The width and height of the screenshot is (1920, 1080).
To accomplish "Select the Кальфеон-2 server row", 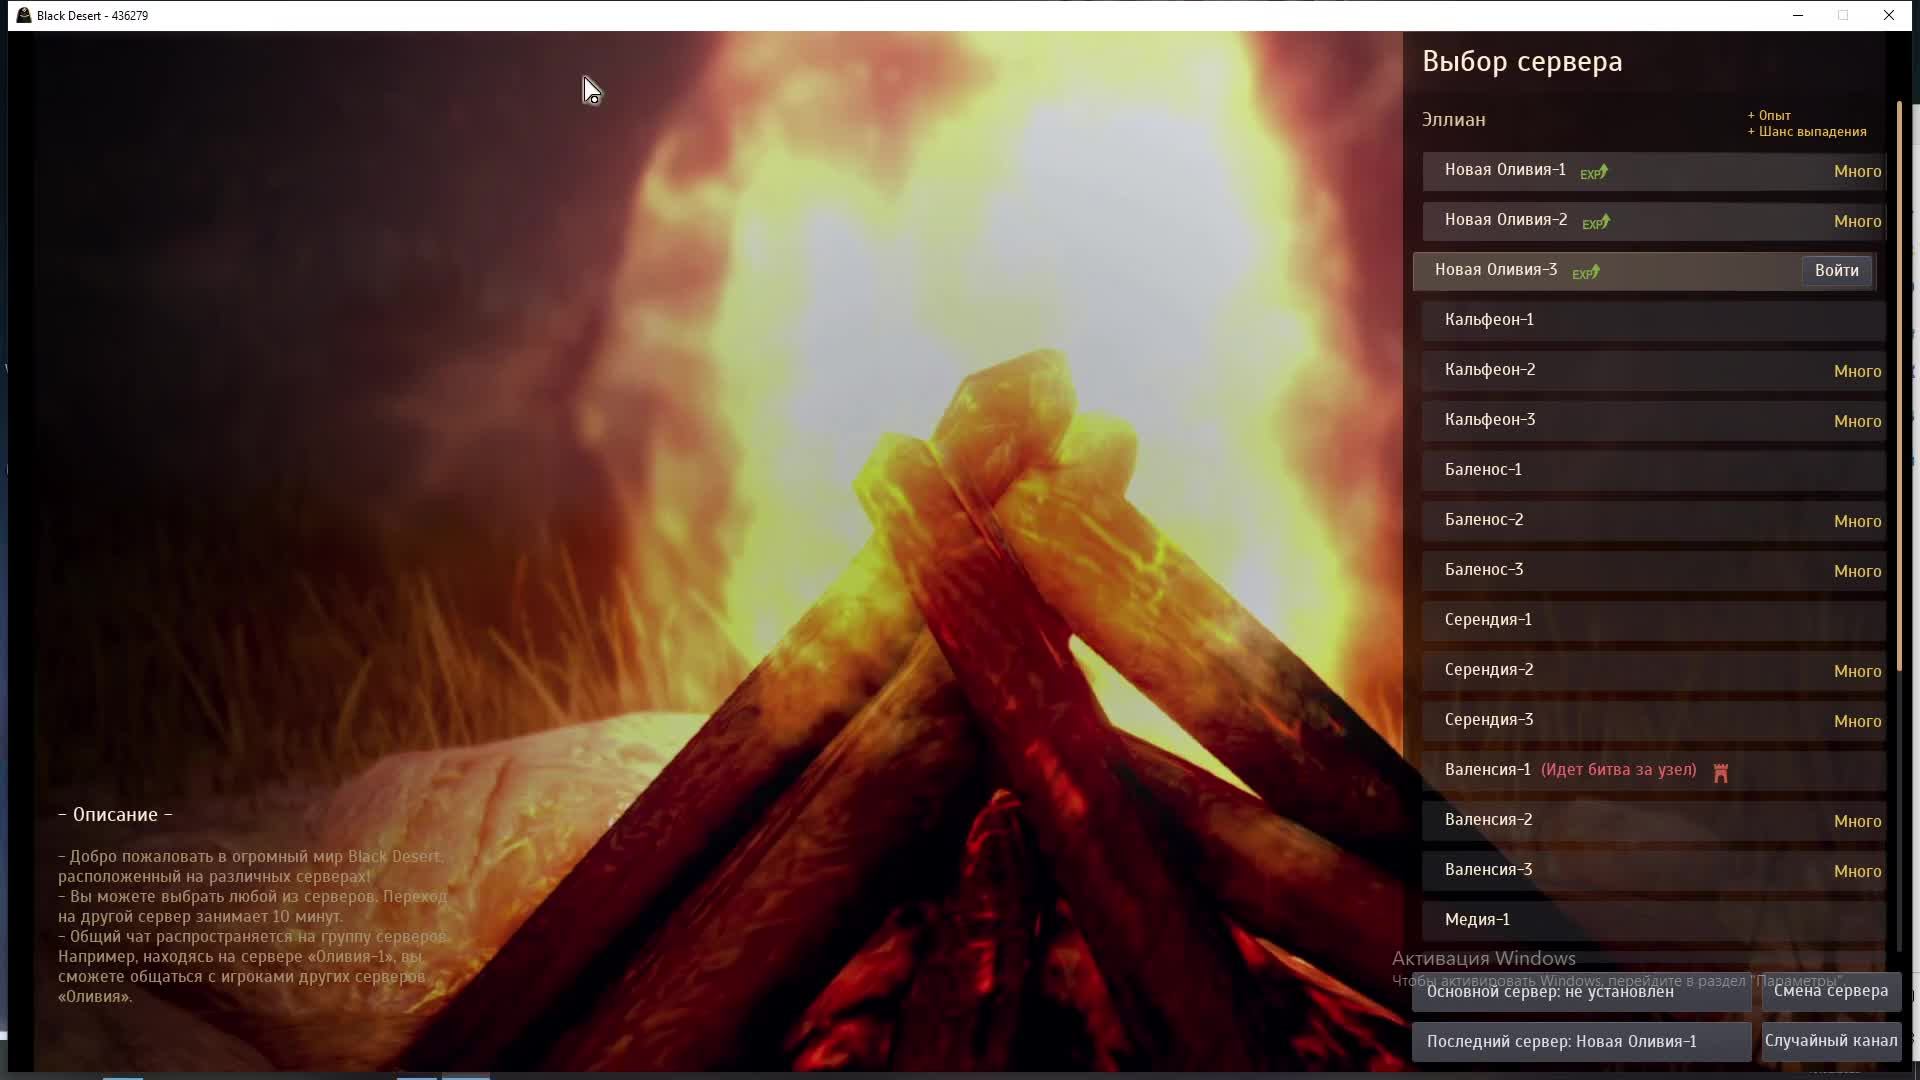I will click(x=1654, y=371).
